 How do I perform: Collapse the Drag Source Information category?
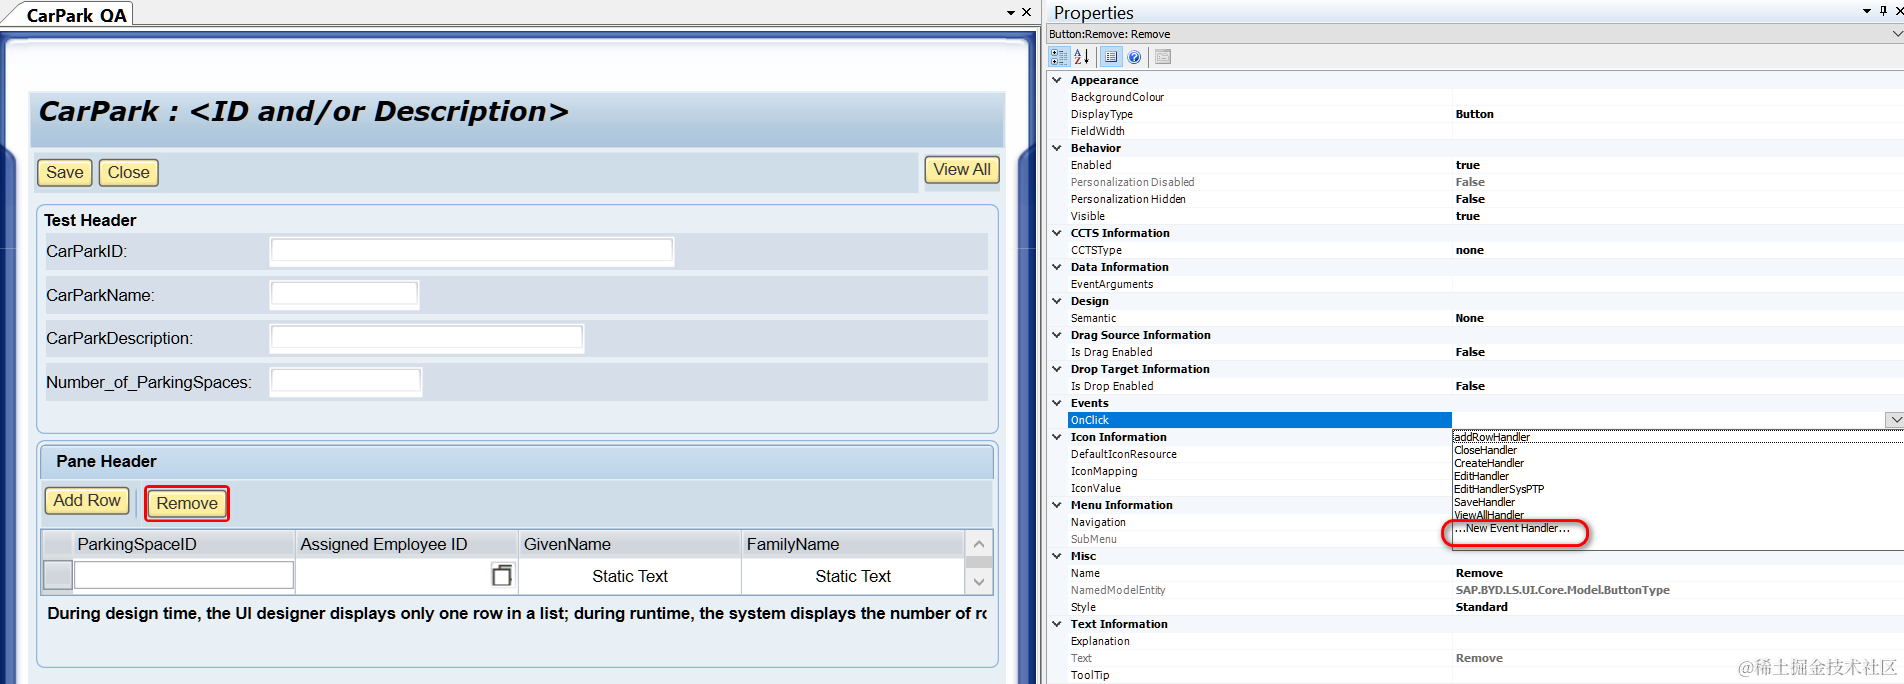1057,335
